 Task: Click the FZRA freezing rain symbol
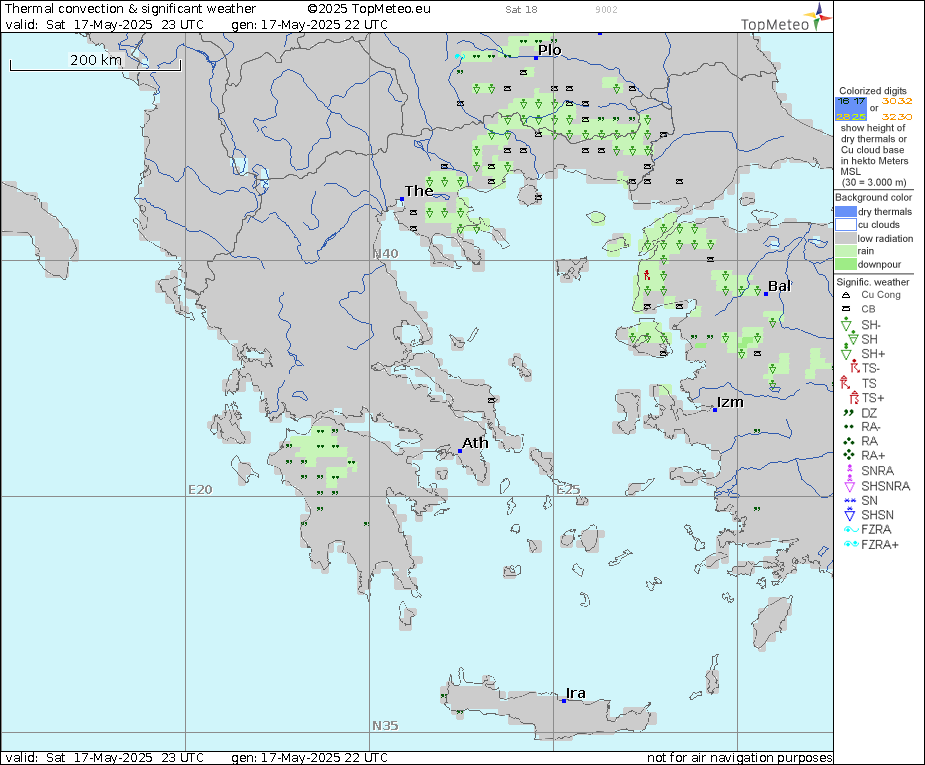(x=851, y=529)
